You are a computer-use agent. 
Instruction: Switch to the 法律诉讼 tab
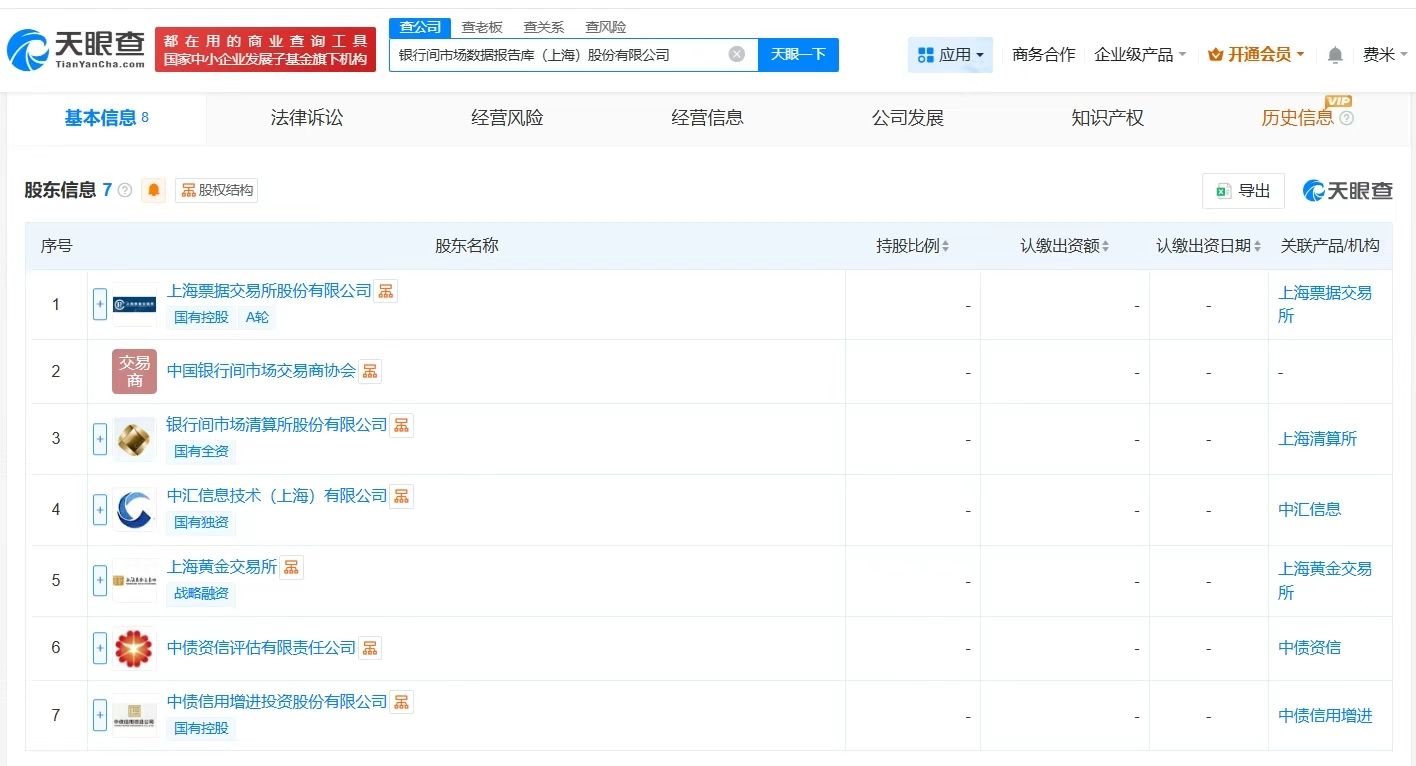coord(306,118)
